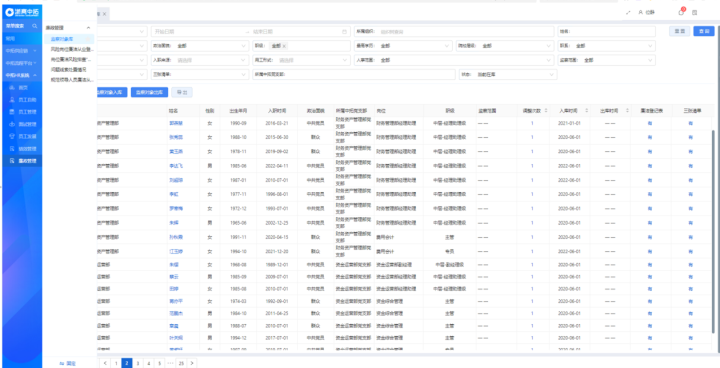Open 用工形式 dropdown

302,60
